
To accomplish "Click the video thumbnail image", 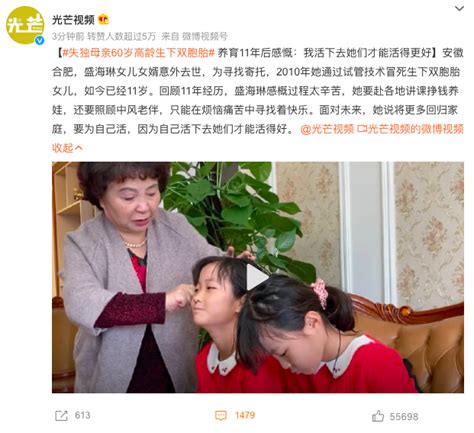I will (x=258, y=277).
